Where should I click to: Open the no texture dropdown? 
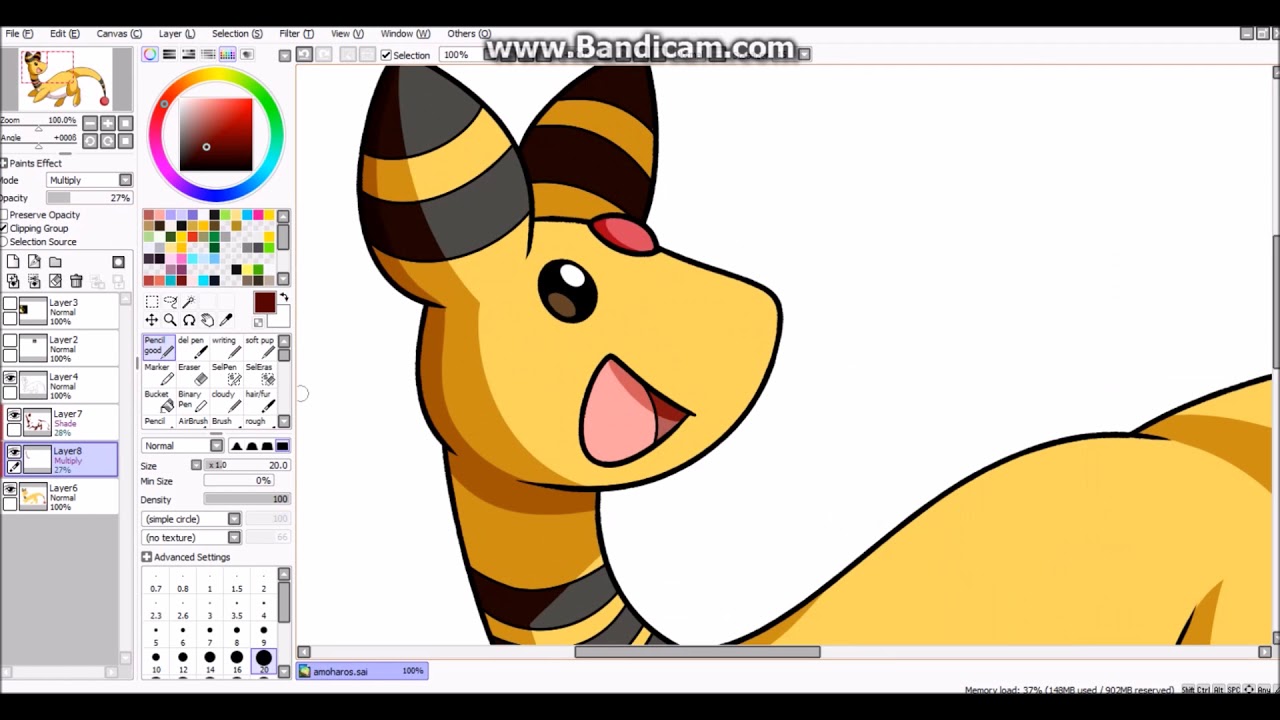192,538
